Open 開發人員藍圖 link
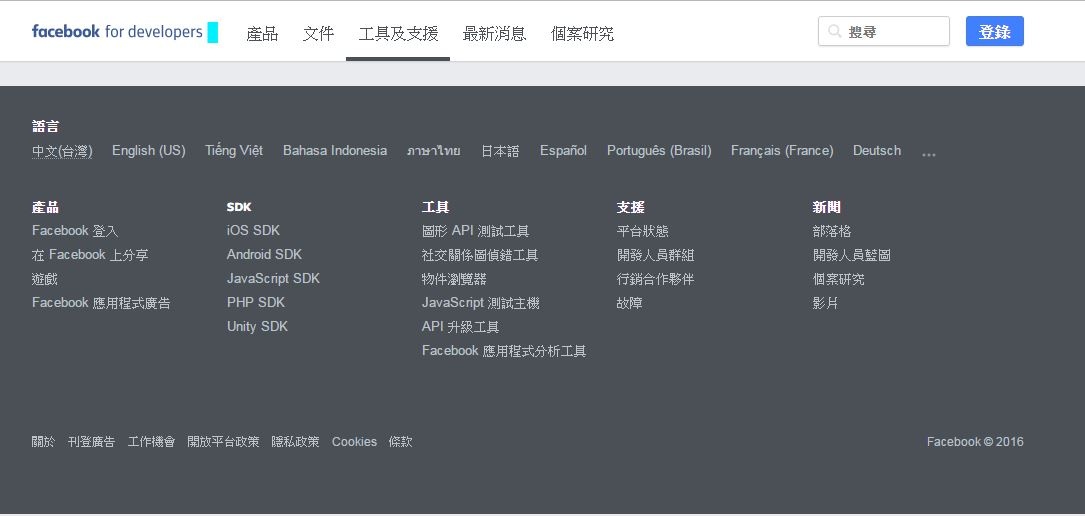This screenshot has width=1085, height=516. point(852,255)
